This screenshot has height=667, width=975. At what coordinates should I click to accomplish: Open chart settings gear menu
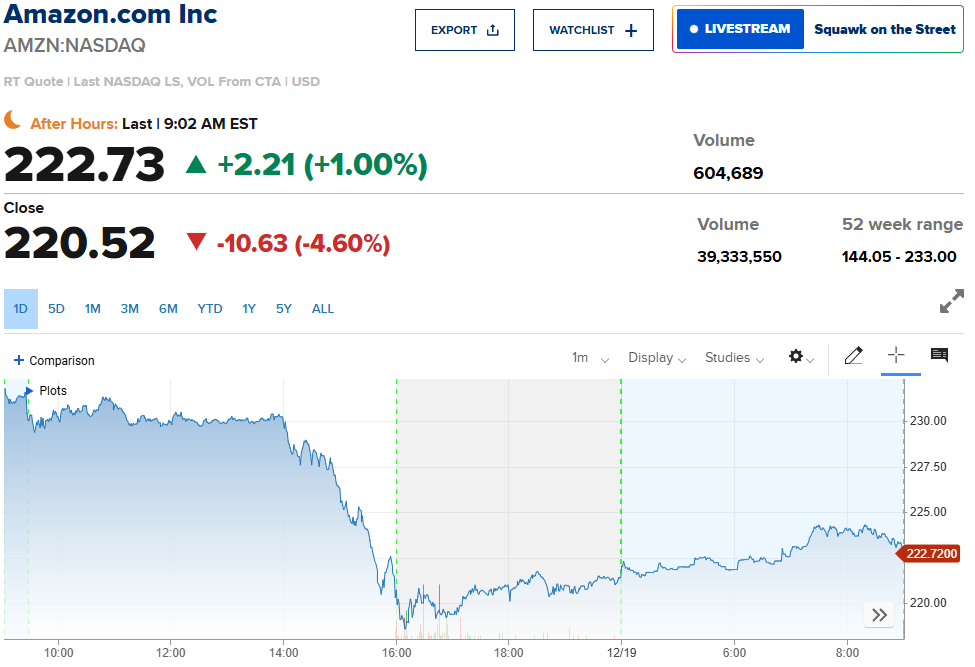tap(800, 357)
